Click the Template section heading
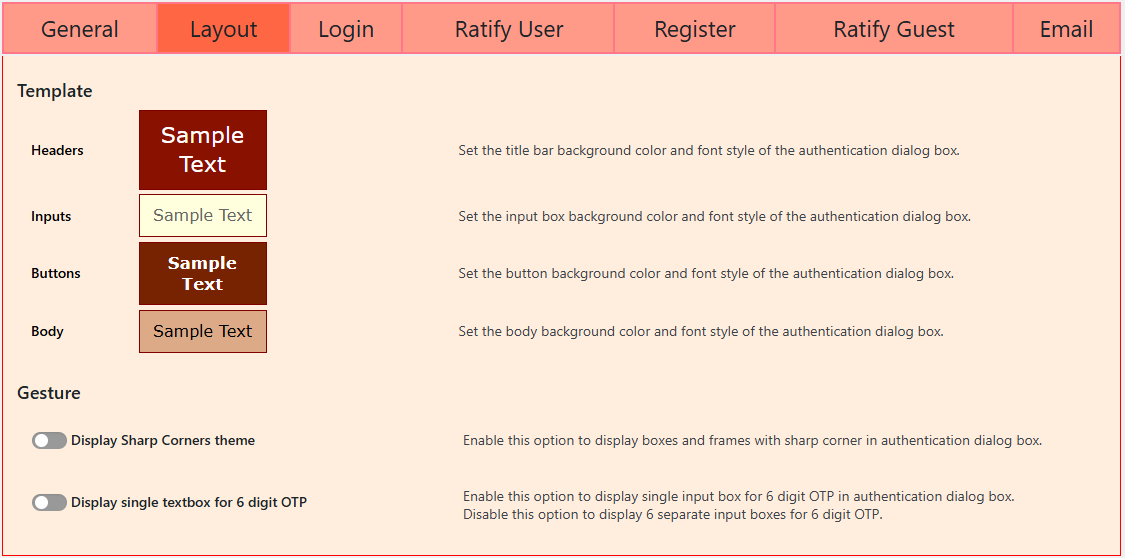The image size is (1125, 558). (x=55, y=91)
